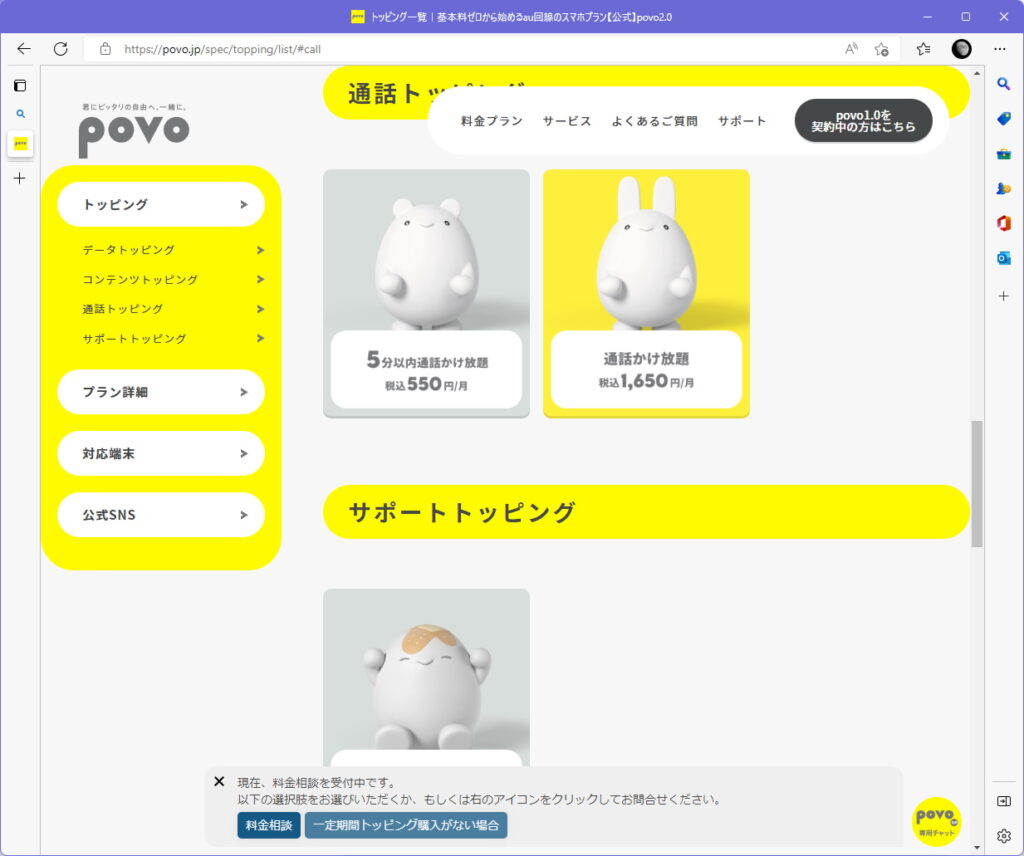The image size is (1024, 856).
Task: Add this page to favorites star icon
Action: pos(882,49)
